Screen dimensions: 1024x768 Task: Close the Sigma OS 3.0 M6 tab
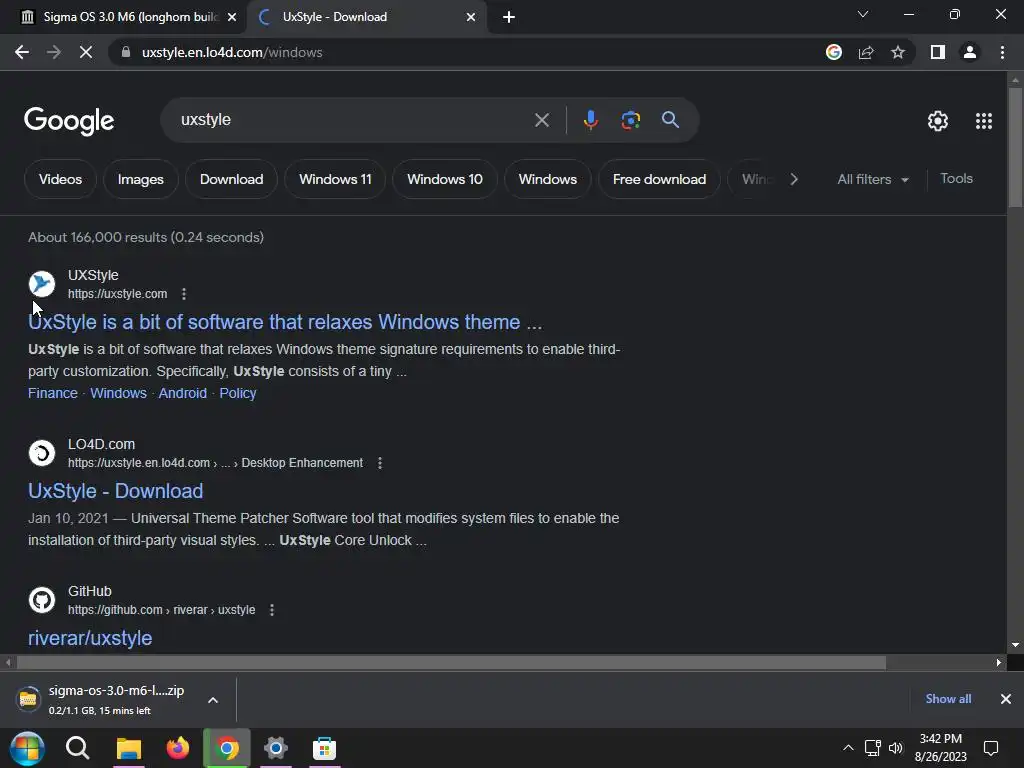pyautogui.click(x=232, y=17)
